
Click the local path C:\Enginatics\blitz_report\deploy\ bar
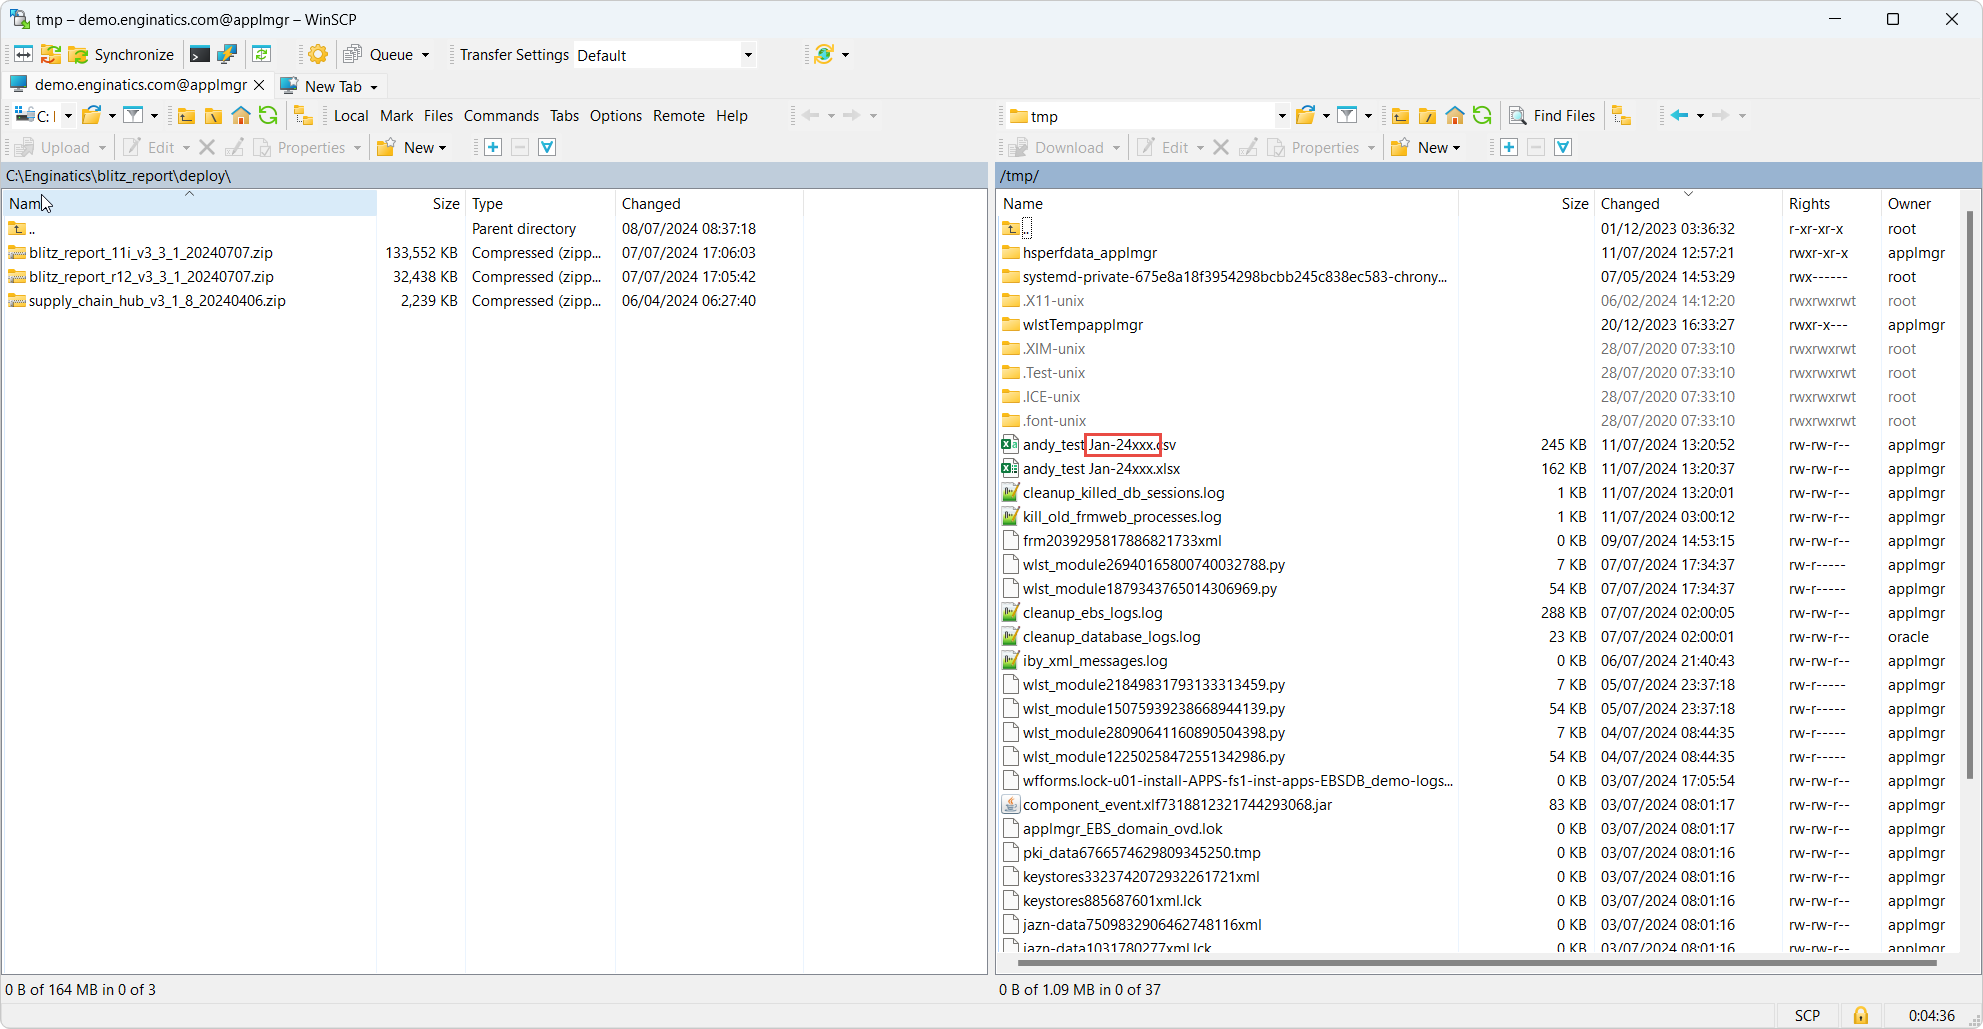coord(494,176)
